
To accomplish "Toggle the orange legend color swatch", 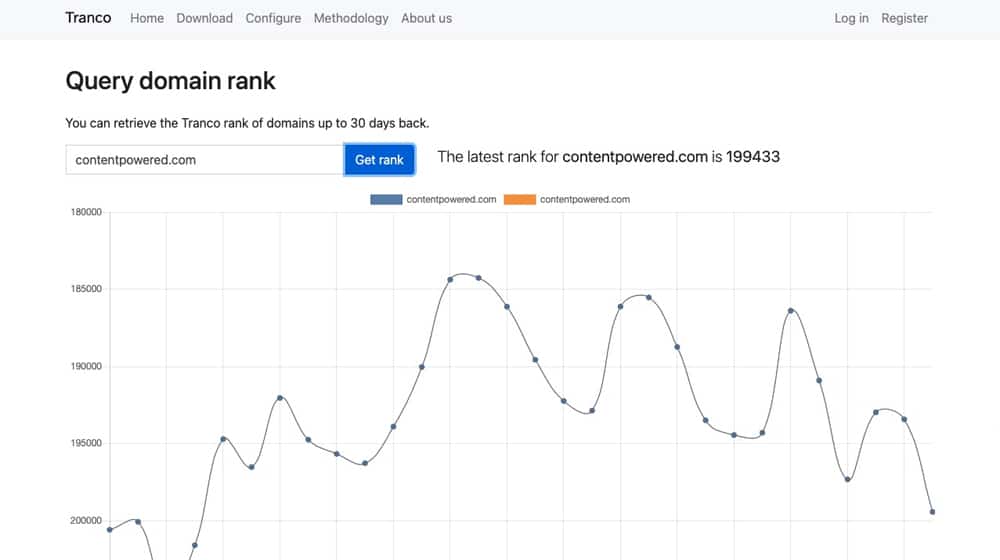I will pyautogui.click(x=519, y=200).
